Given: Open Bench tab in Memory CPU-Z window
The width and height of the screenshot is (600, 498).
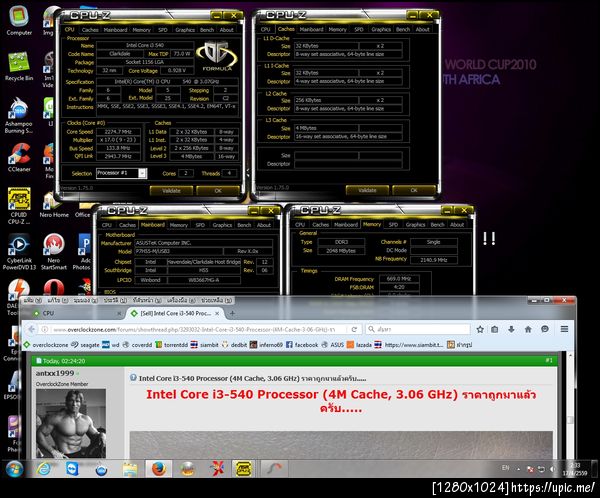Looking at the screenshot, I should 437,225.
